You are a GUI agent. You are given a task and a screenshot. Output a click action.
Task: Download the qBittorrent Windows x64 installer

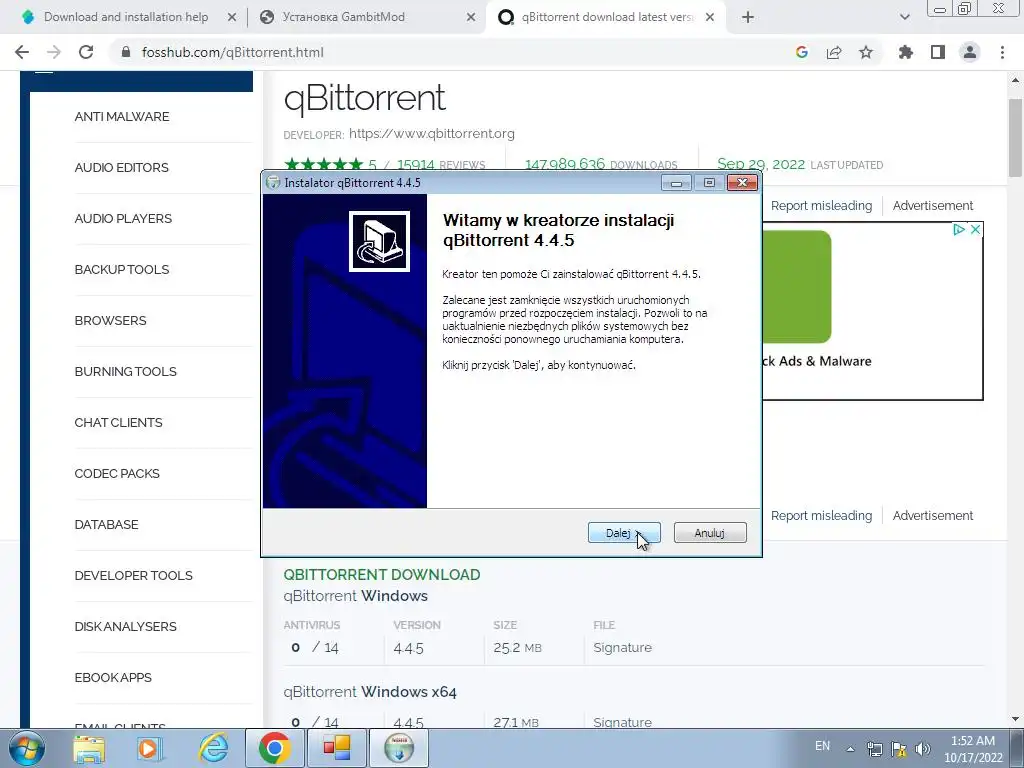click(x=370, y=691)
